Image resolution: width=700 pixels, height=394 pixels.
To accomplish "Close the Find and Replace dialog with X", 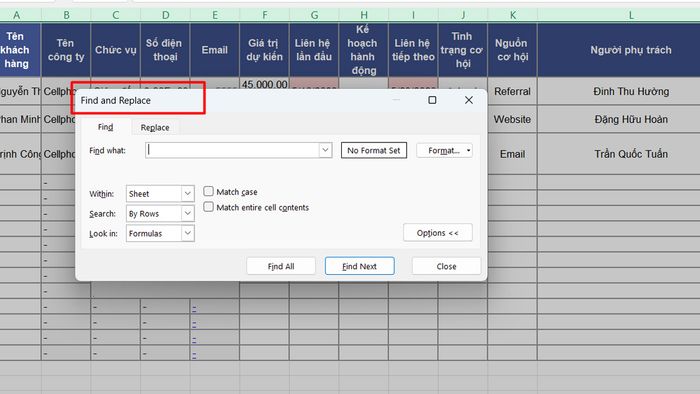I will [x=469, y=100].
